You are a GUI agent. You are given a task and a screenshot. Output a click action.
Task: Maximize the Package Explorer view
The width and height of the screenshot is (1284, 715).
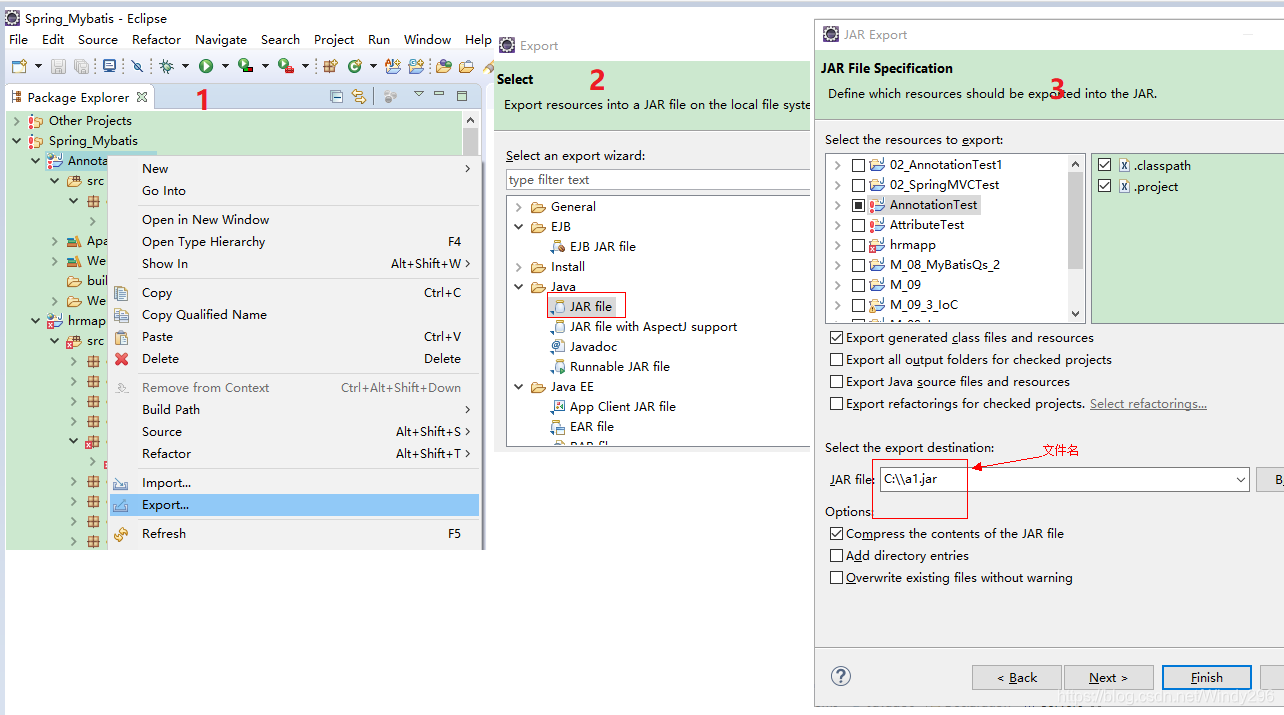pos(462,96)
